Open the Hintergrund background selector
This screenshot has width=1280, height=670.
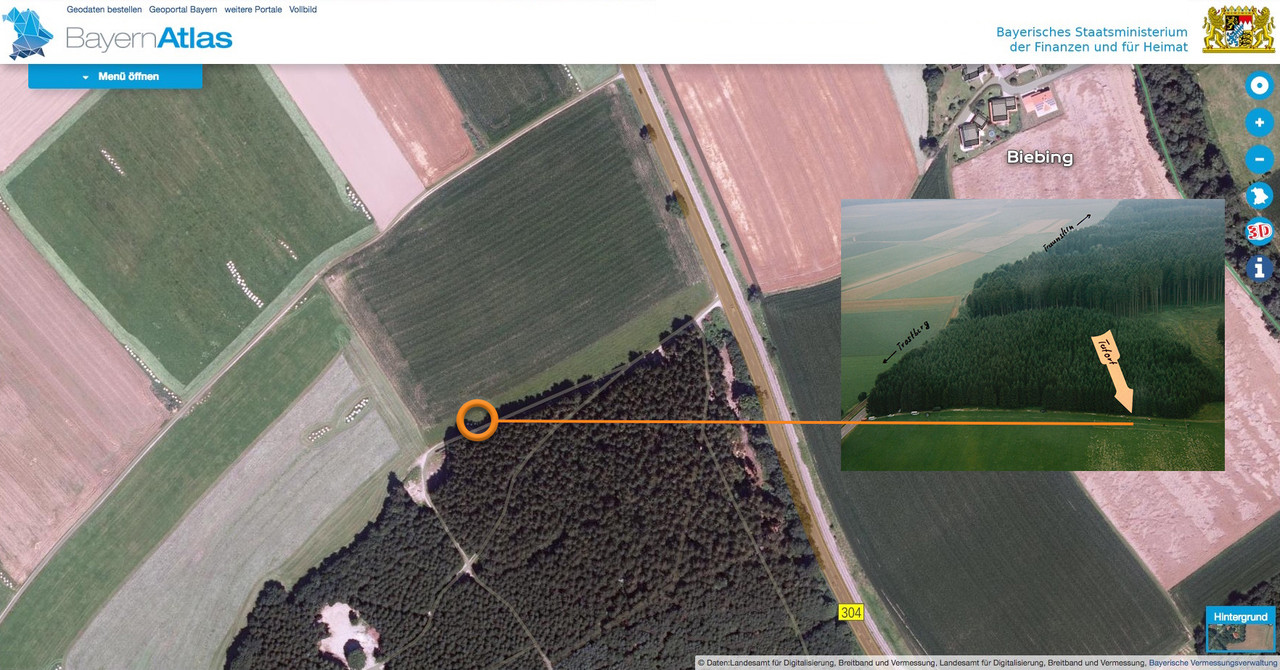[x=1240, y=630]
